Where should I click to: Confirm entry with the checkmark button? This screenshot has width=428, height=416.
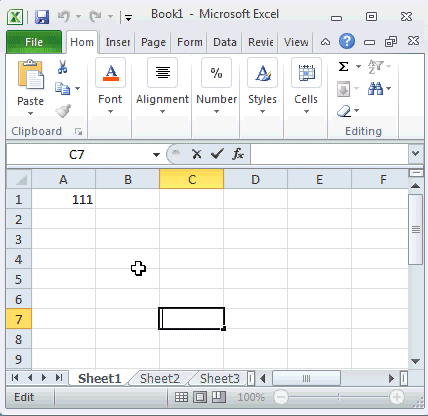pos(217,154)
